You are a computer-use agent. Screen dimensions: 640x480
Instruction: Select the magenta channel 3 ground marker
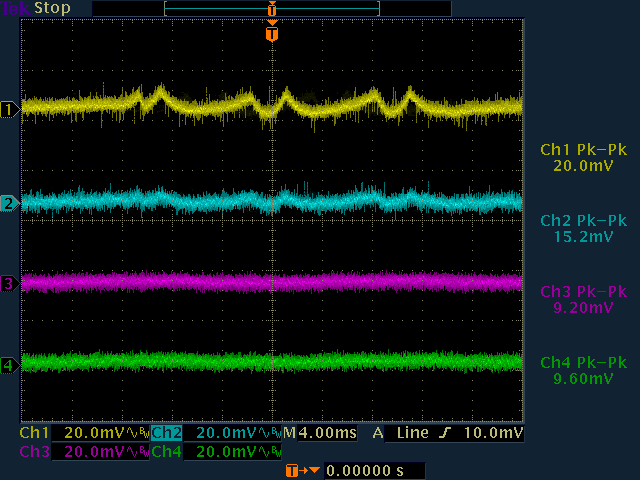click(x=9, y=284)
